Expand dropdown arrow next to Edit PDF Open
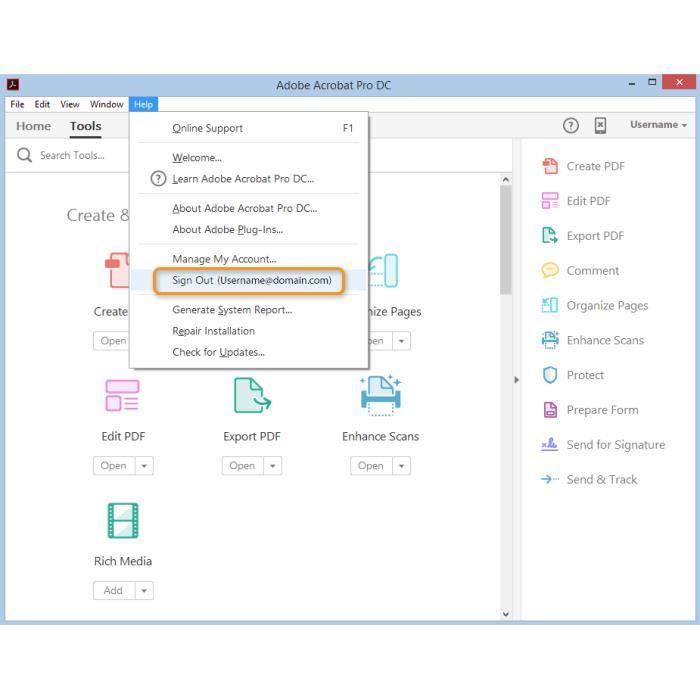 [x=144, y=466]
